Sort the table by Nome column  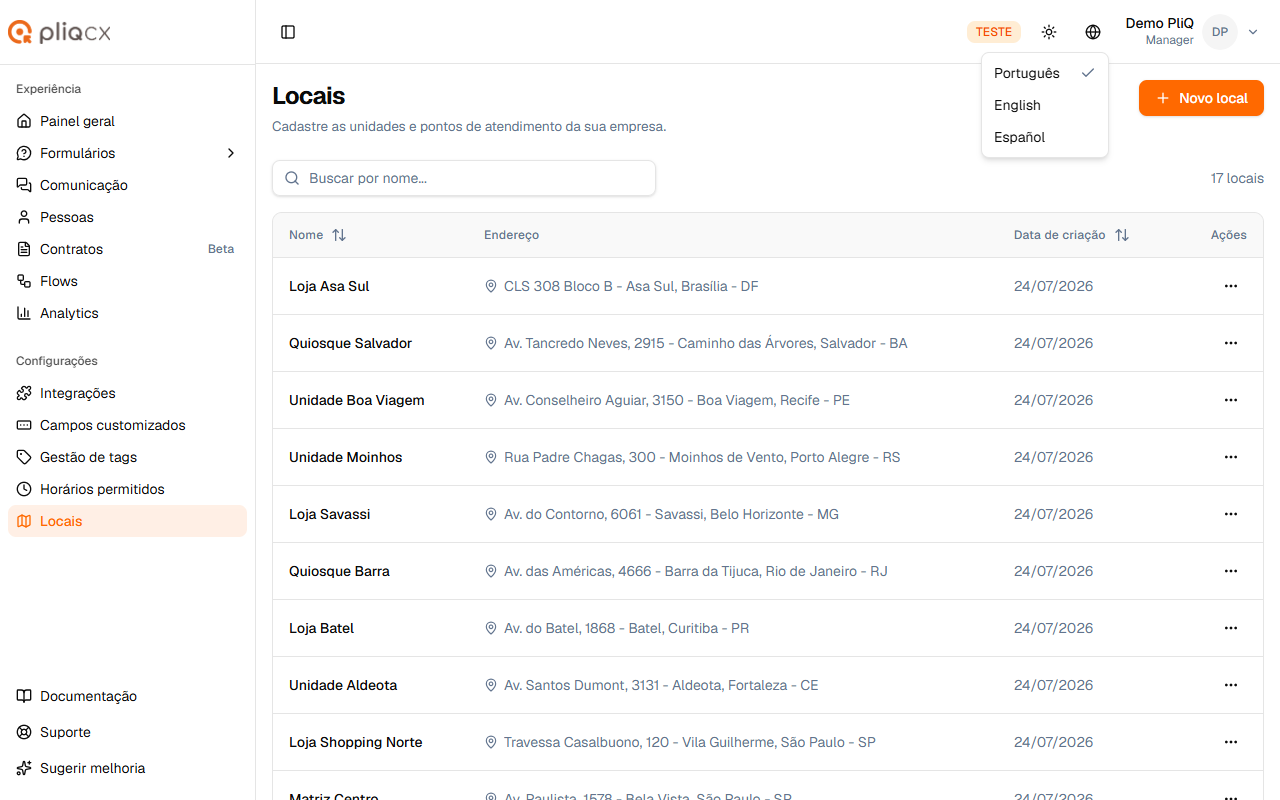317,235
